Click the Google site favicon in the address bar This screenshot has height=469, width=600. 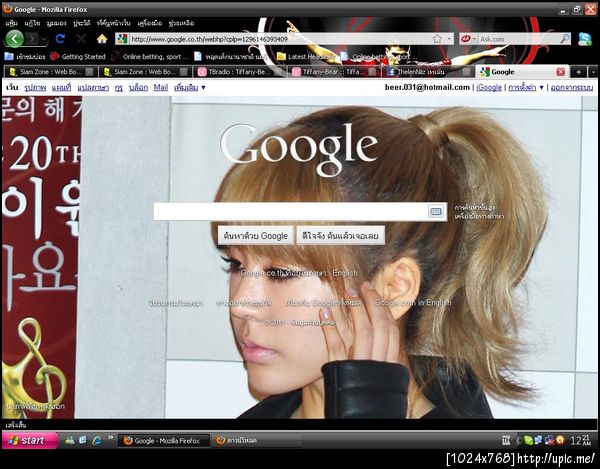[x=122, y=39]
